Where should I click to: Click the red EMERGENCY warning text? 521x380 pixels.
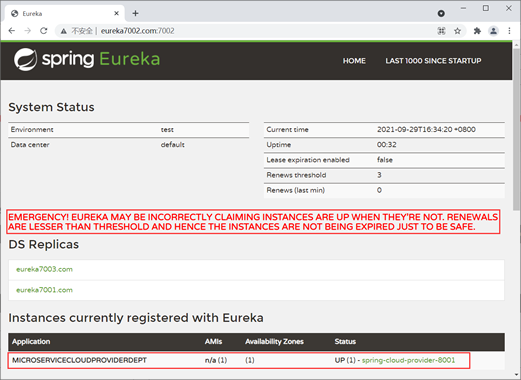point(253,222)
